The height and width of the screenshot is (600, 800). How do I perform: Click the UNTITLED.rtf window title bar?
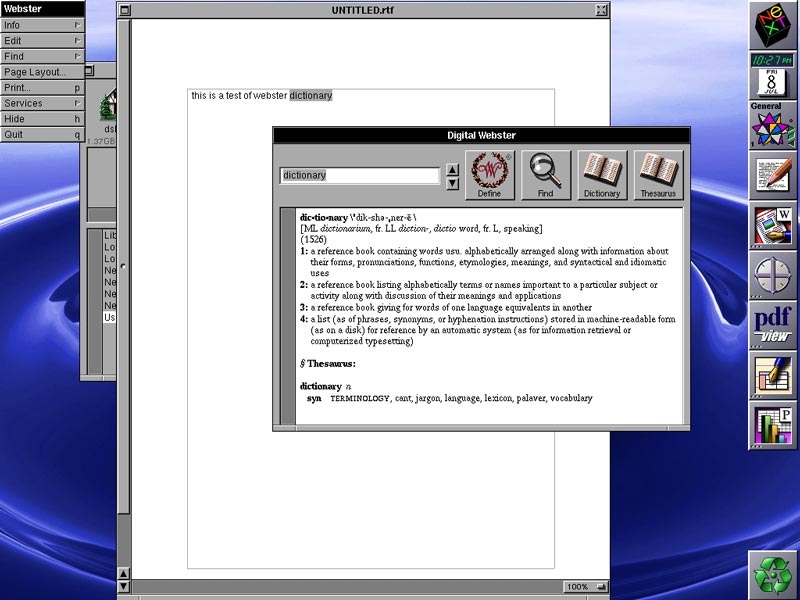pos(362,10)
